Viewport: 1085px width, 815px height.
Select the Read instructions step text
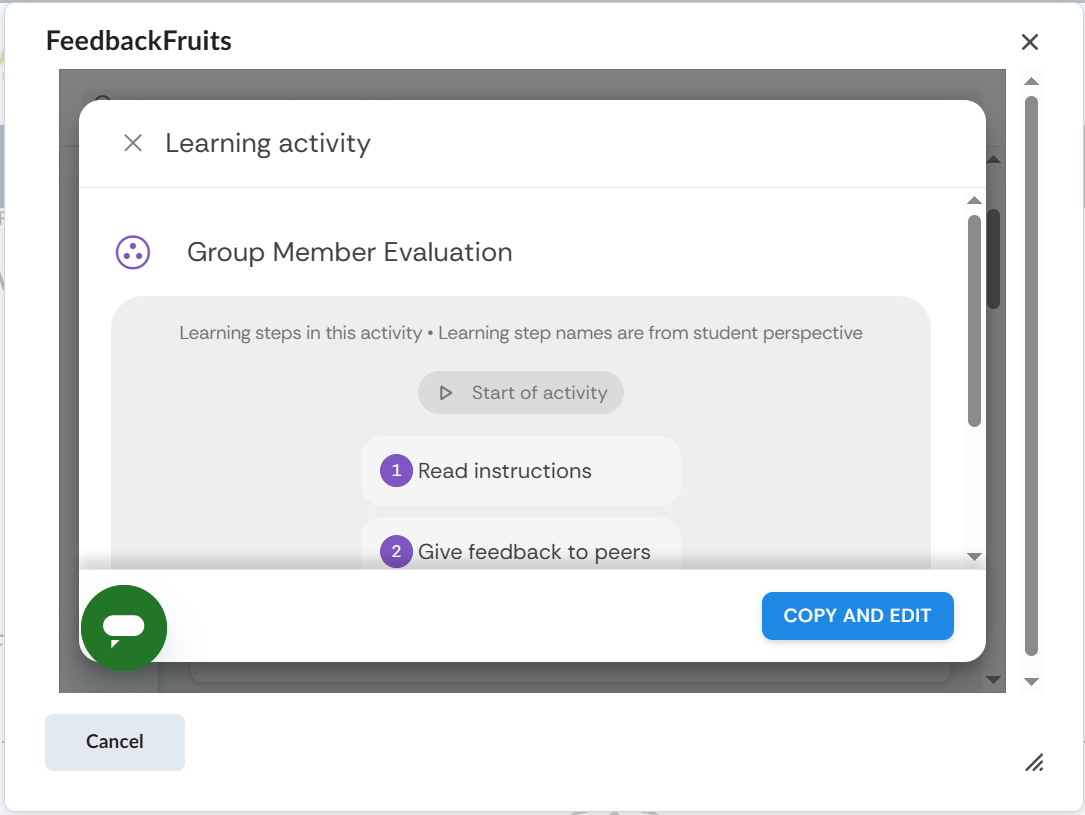click(x=505, y=471)
